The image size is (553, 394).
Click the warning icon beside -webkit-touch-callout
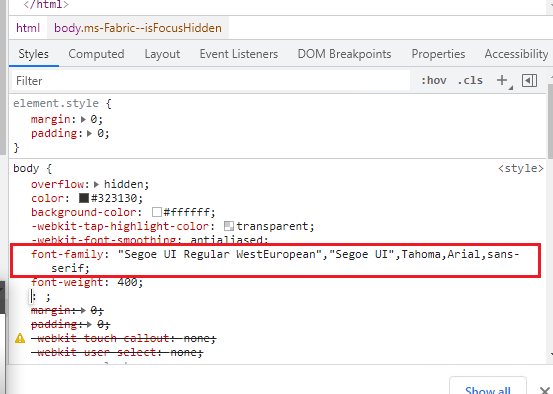pyautogui.click(x=20, y=338)
